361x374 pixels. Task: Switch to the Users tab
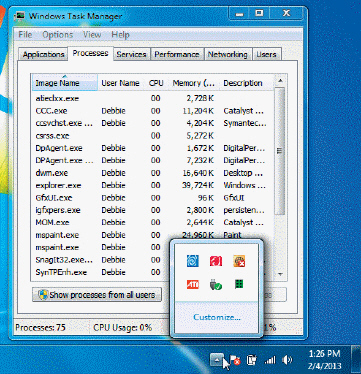point(266,54)
